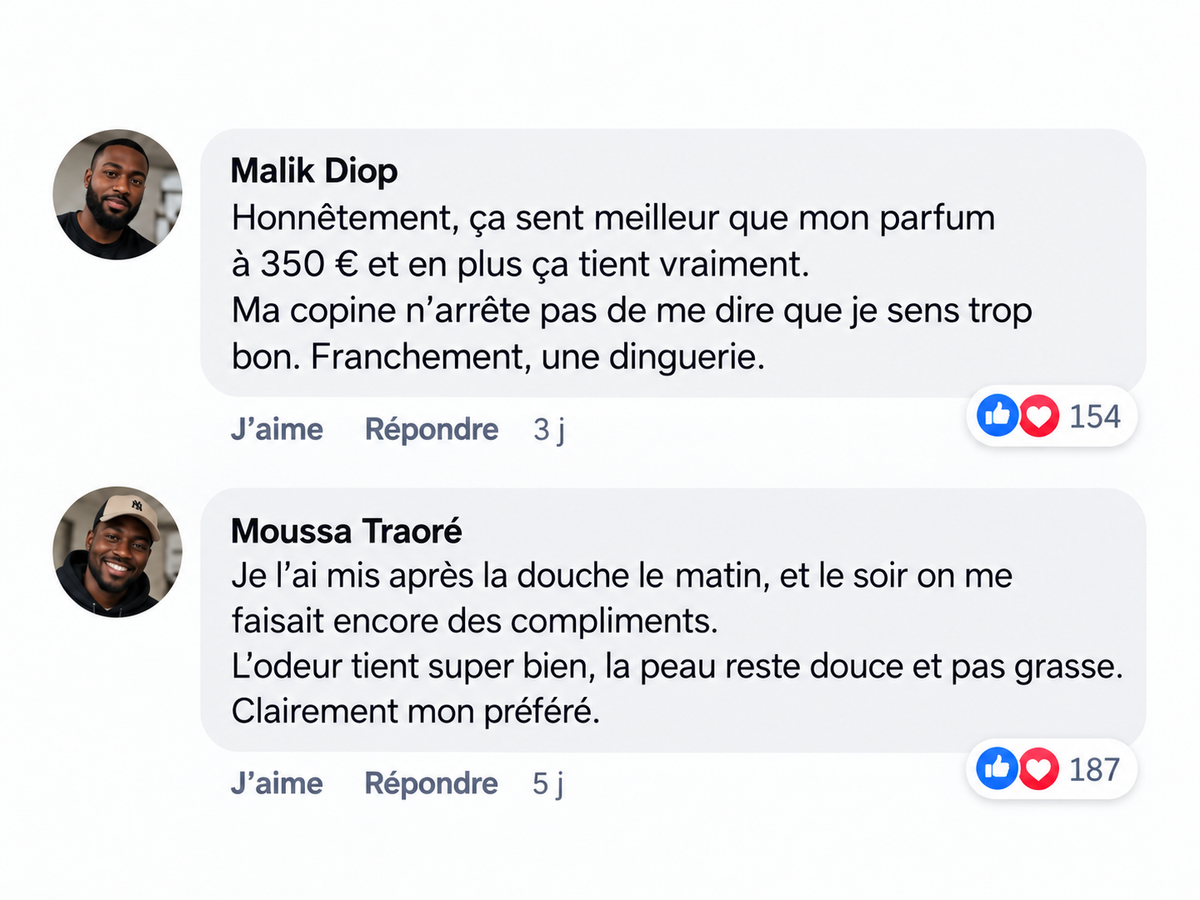Open the Moussa Traoré name link
This screenshot has width=1200, height=900.
coord(347,530)
